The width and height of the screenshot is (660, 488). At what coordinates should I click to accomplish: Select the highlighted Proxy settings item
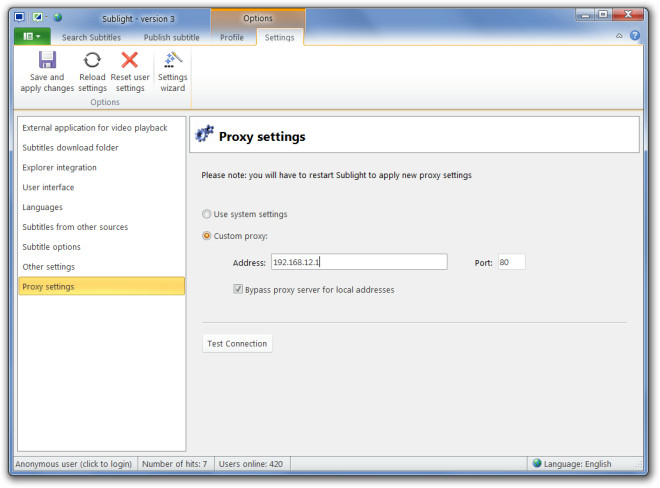(x=101, y=286)
